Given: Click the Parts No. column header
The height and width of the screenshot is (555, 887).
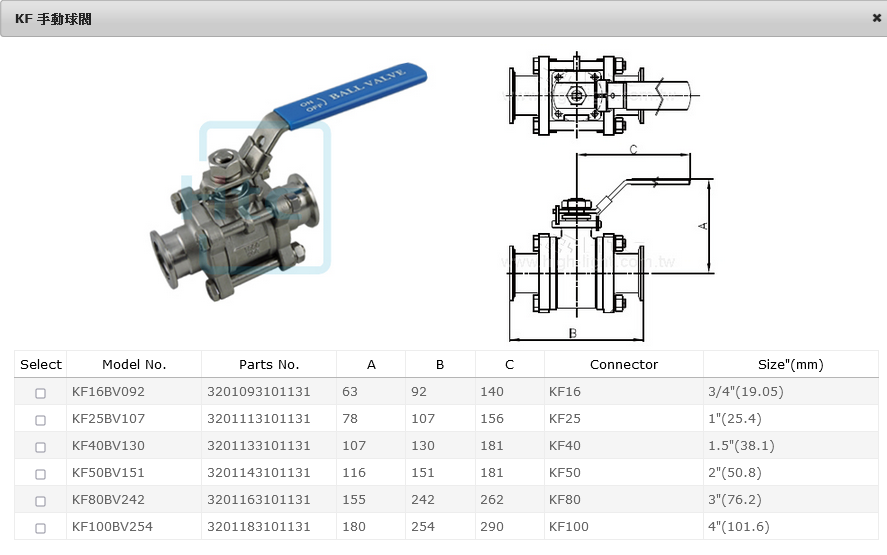Looking at the screenshot, I should (x=269, y=365).
